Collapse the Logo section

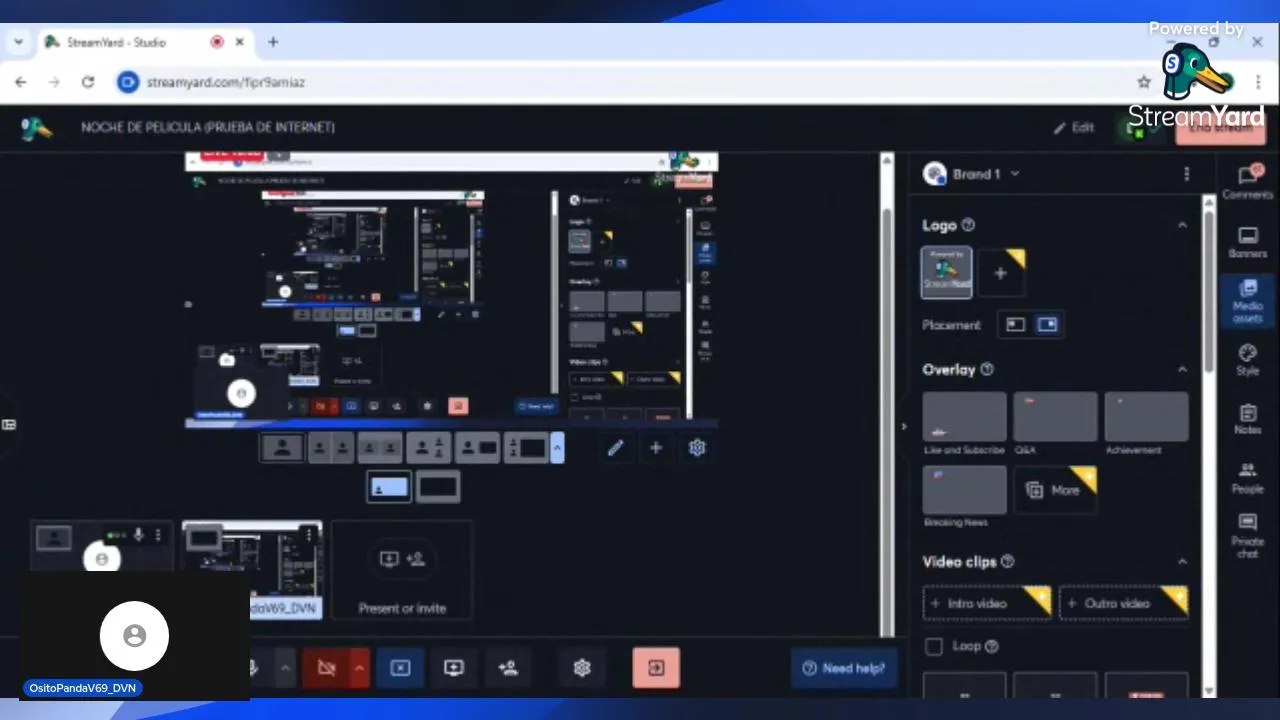[x=1182, y=226]
